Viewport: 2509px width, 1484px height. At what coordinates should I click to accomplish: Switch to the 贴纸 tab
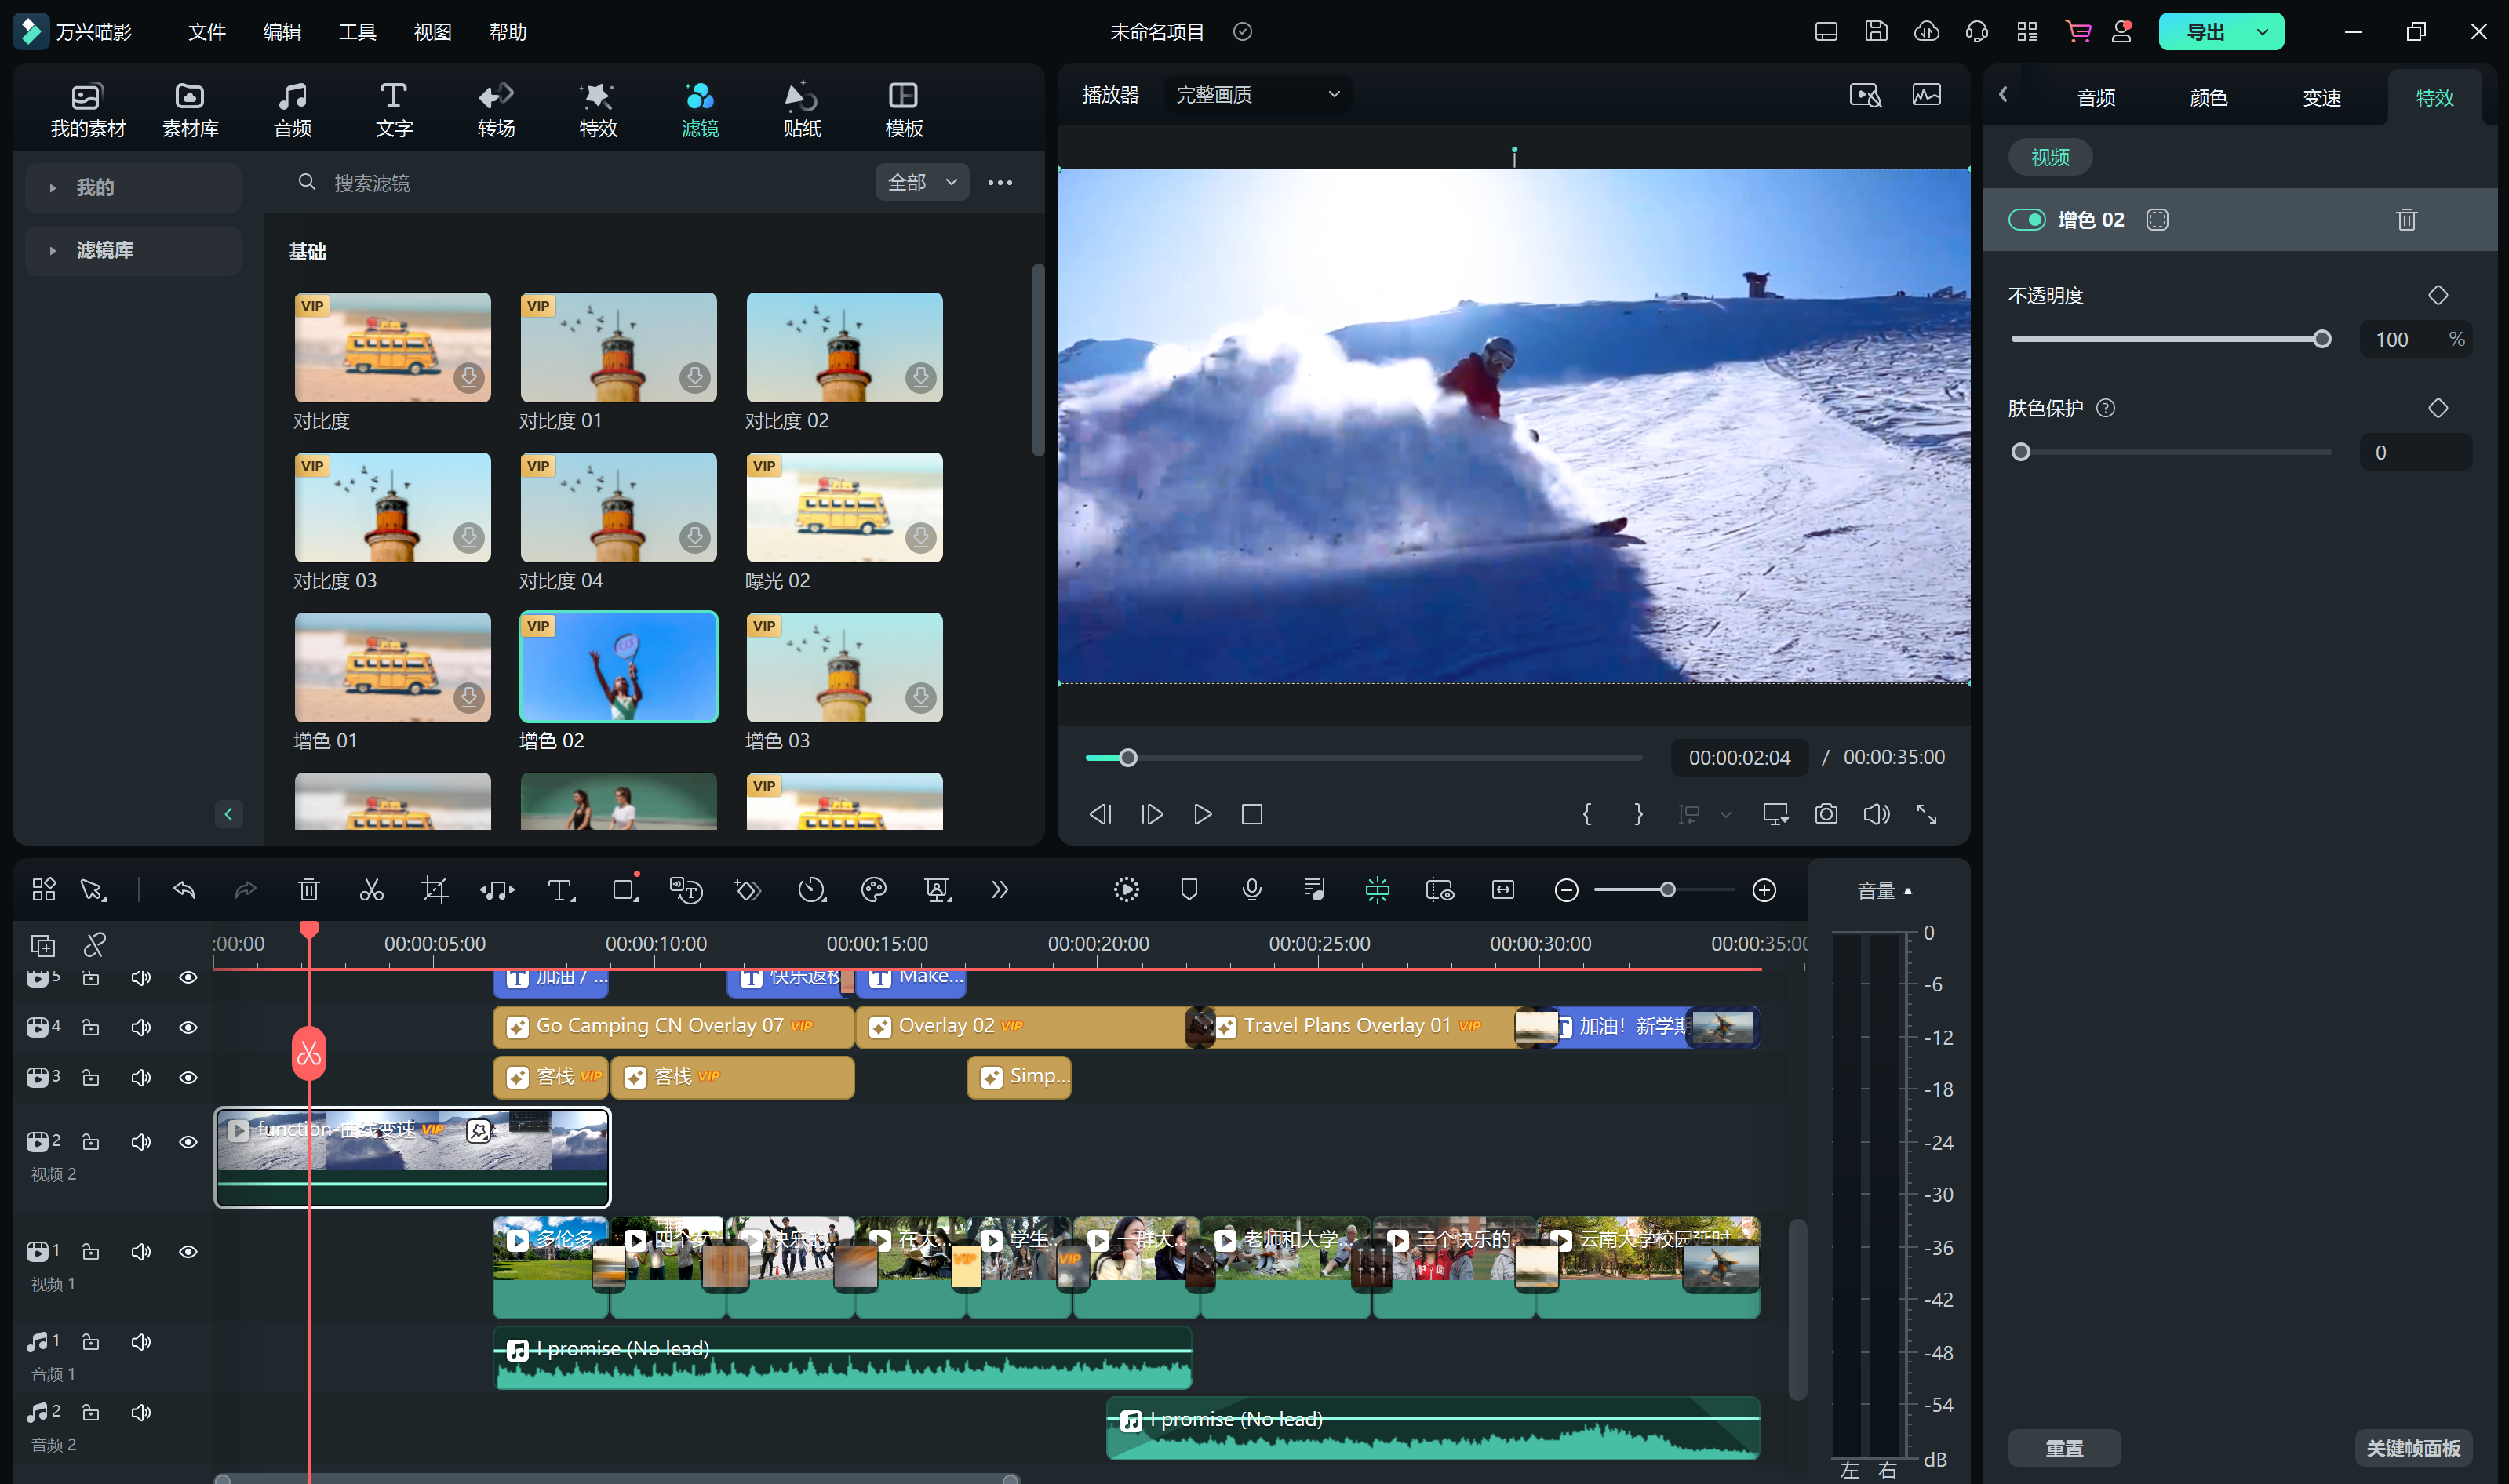click(x=802, y=109)
